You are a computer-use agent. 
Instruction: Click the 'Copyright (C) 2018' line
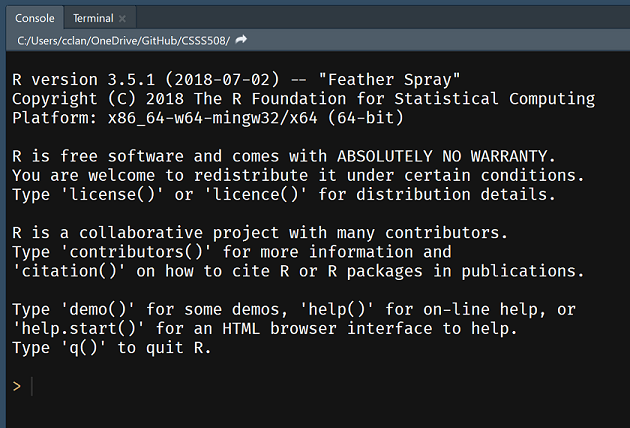304,99
